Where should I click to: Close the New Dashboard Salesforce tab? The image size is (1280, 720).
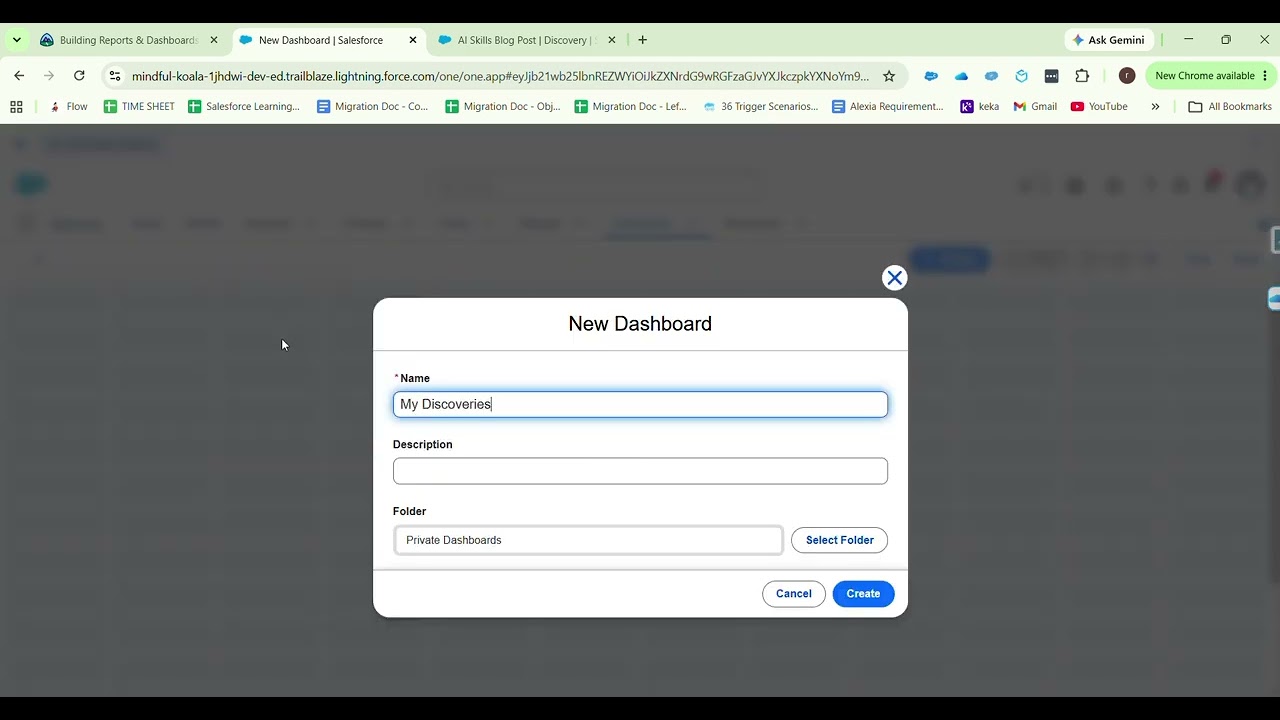point(413,40)
